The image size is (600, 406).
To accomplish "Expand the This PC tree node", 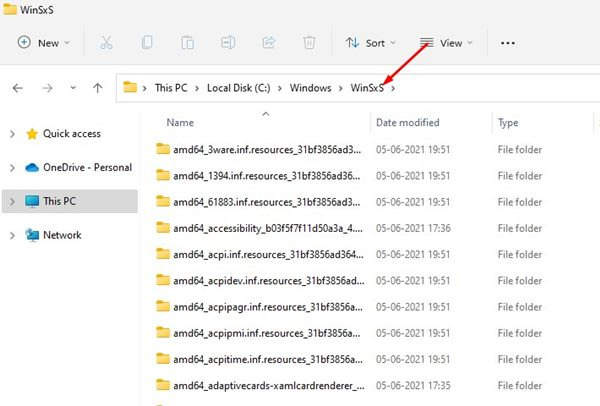I will pos(12,201).
